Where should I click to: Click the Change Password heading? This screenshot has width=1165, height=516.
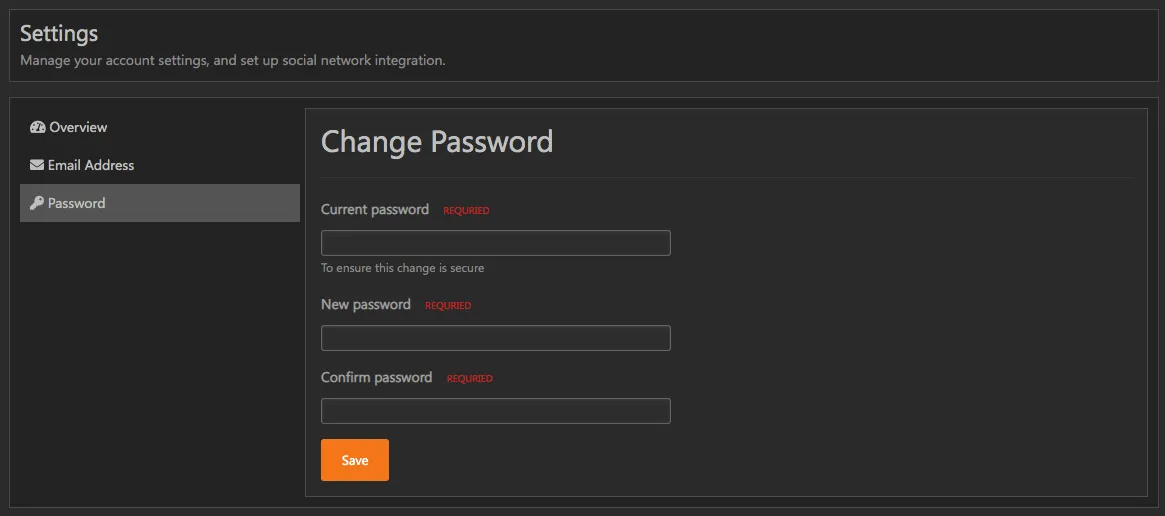coord(437,142)
